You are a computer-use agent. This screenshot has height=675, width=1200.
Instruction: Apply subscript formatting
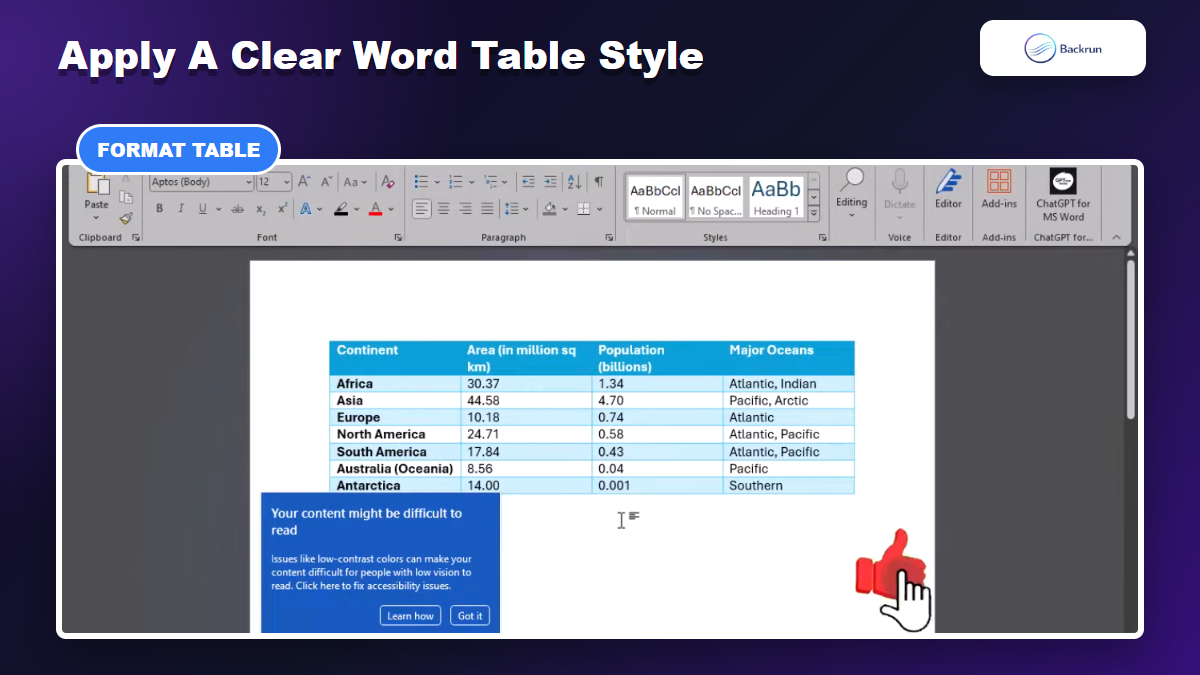tap(261, 209)
